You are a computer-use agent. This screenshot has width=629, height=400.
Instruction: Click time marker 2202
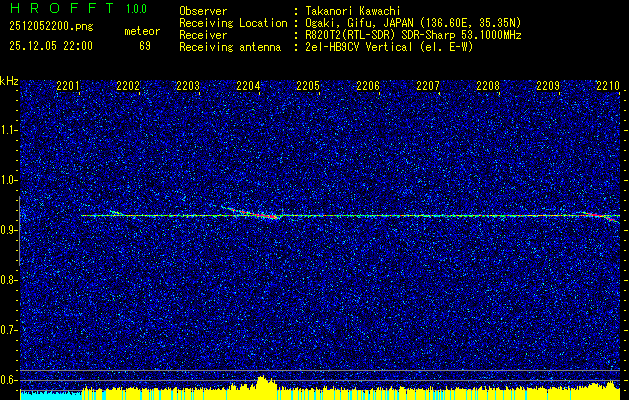coord(128,86)
